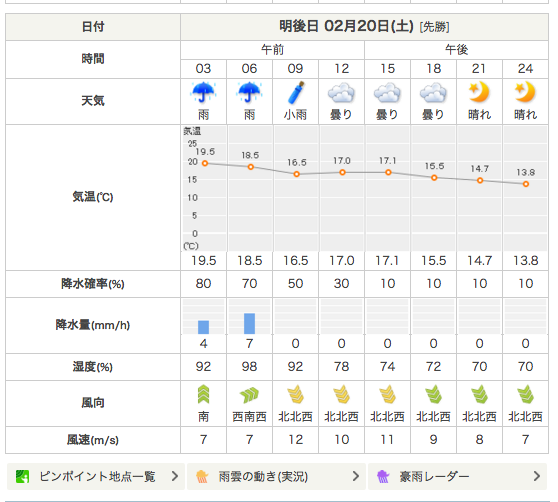The height and width of the screenshot is (502, 558).
Task: Click the 湿度(%) row label
Action: [93, 366]
